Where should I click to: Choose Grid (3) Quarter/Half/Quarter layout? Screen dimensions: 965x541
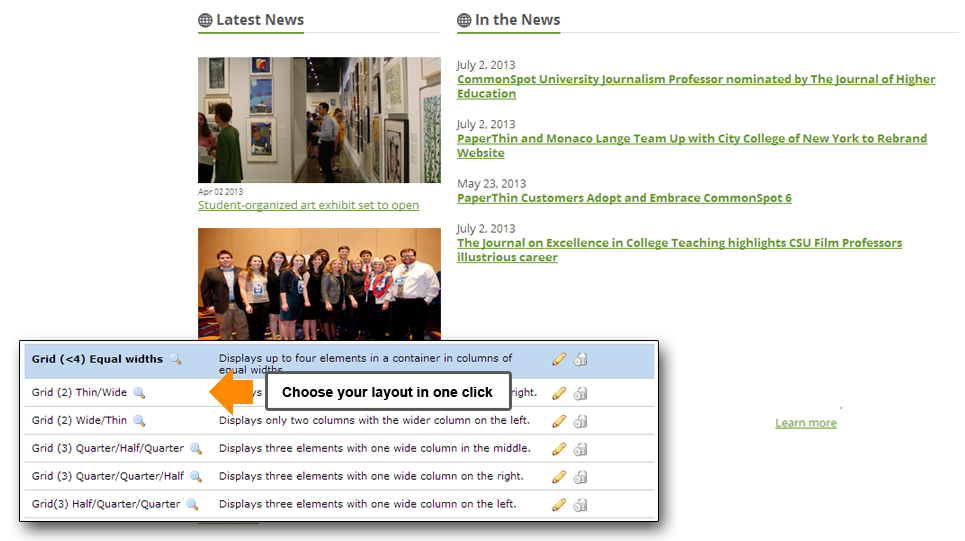coord(108,448)
